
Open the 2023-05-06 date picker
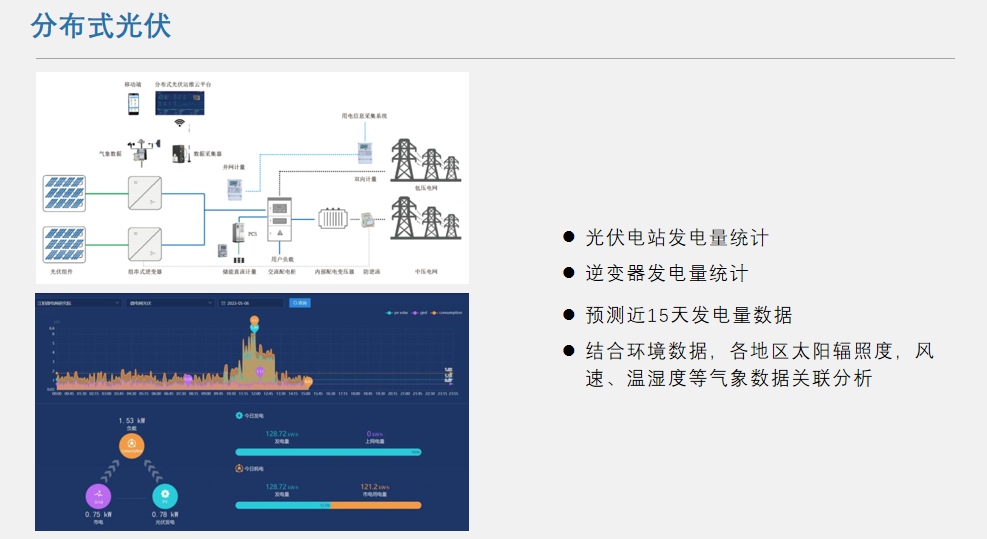click(252, 302)
